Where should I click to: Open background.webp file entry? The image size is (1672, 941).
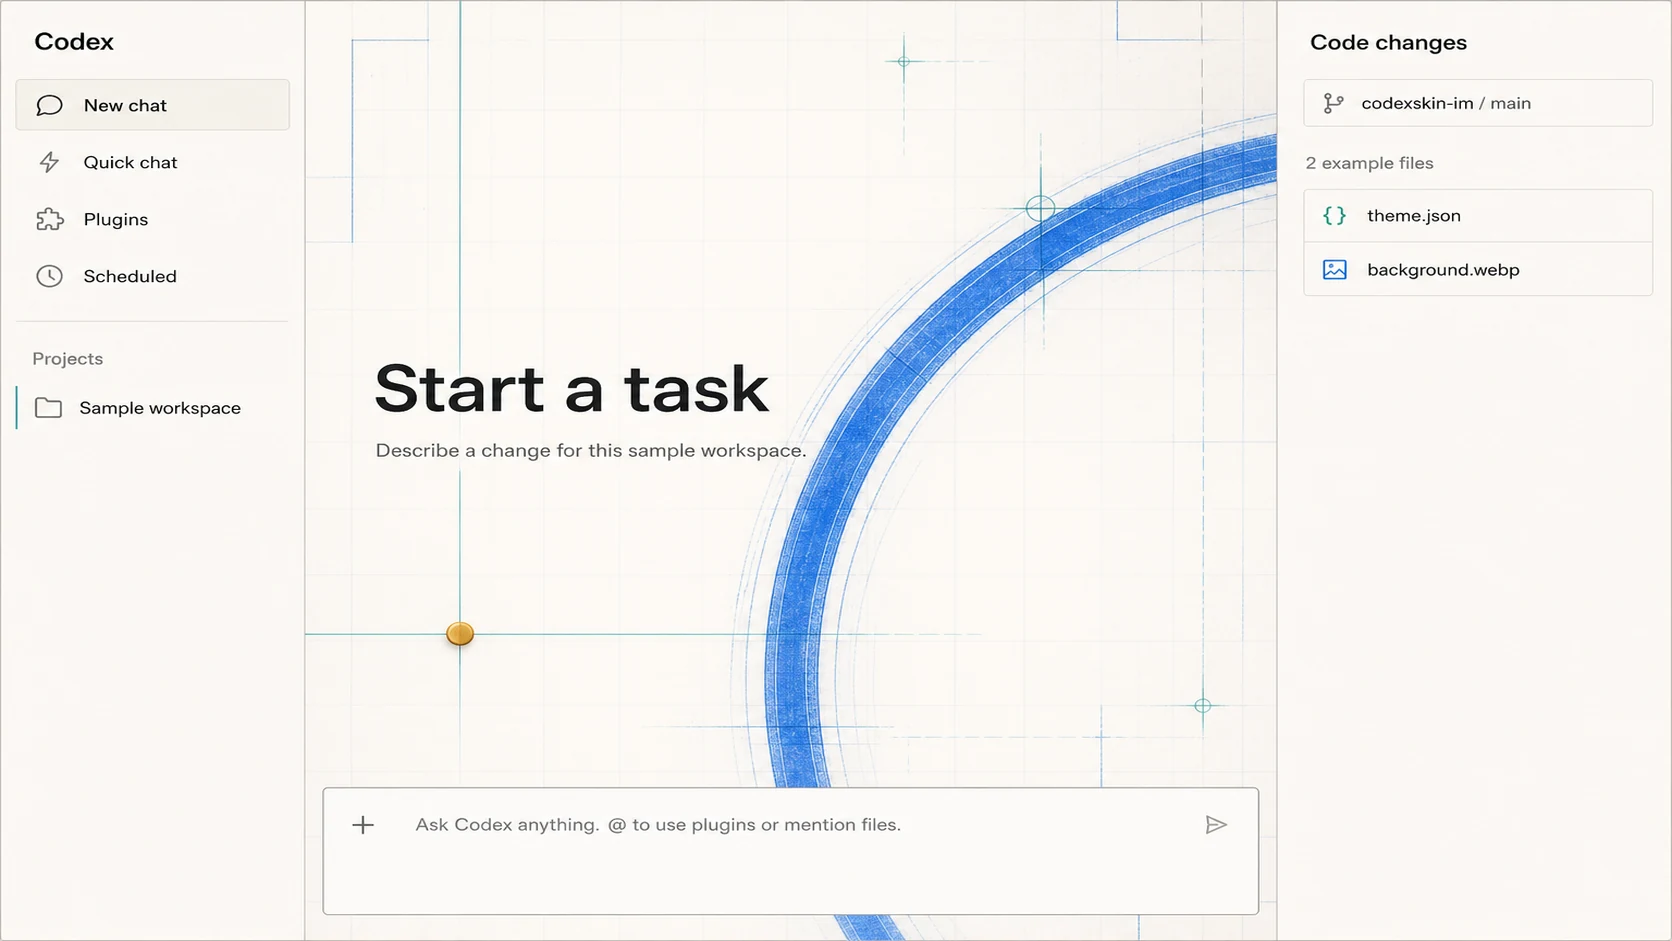[1478, 270]
